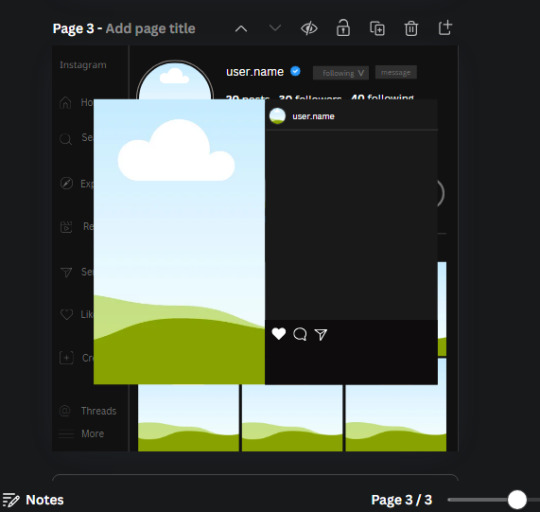Screen dimensions: 540x512
Task: Select the bottom-right grid post thumbnail
Action: pyautogui.click(x=396, y=418)
